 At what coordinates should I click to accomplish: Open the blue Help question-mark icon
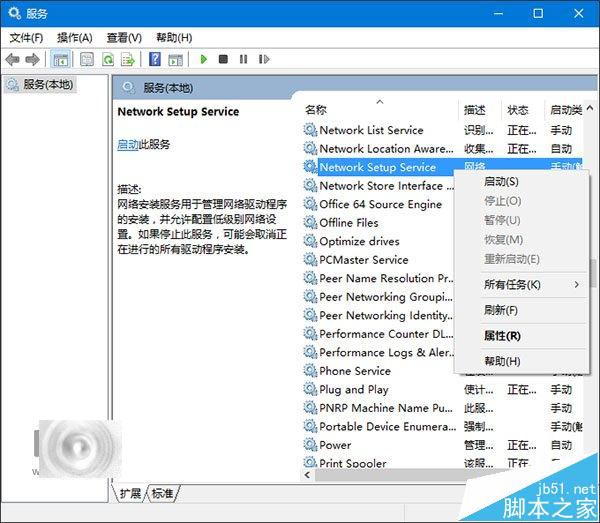[x=155, y=59]
